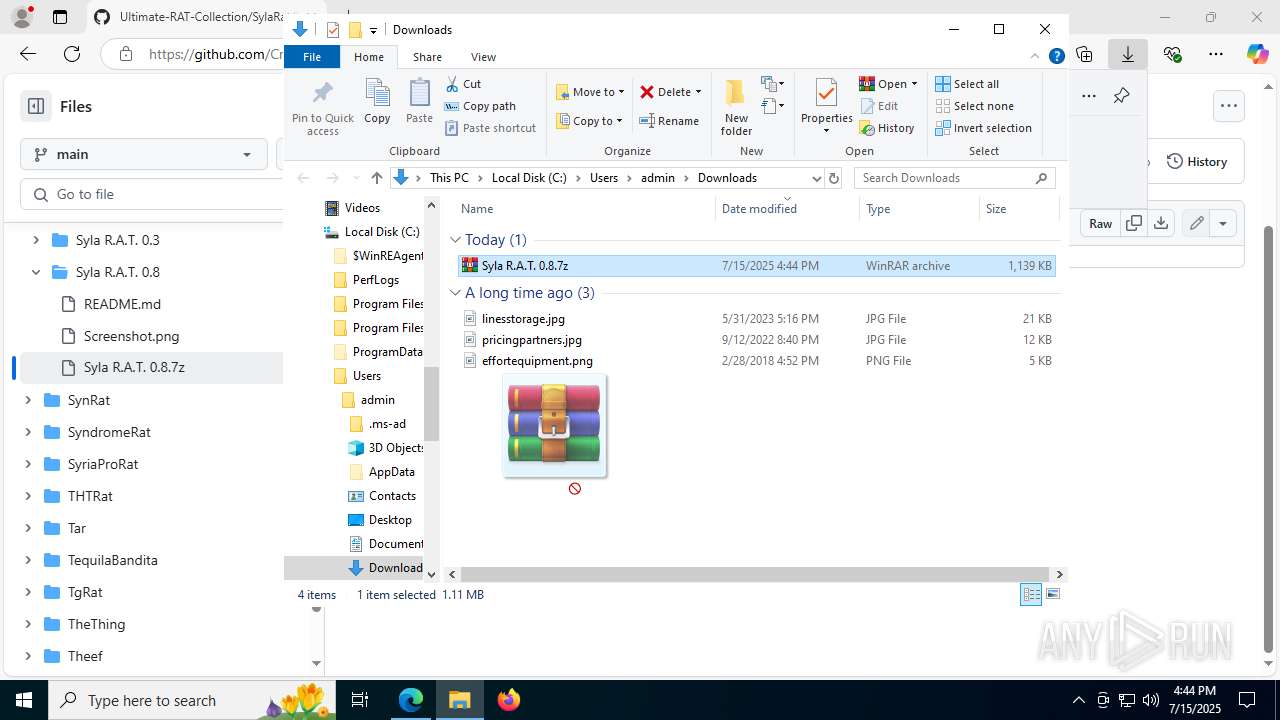This screenshot has width=1280, height=720.
Task: Click Edit in Open group
Action: click(x=878, y=106)
